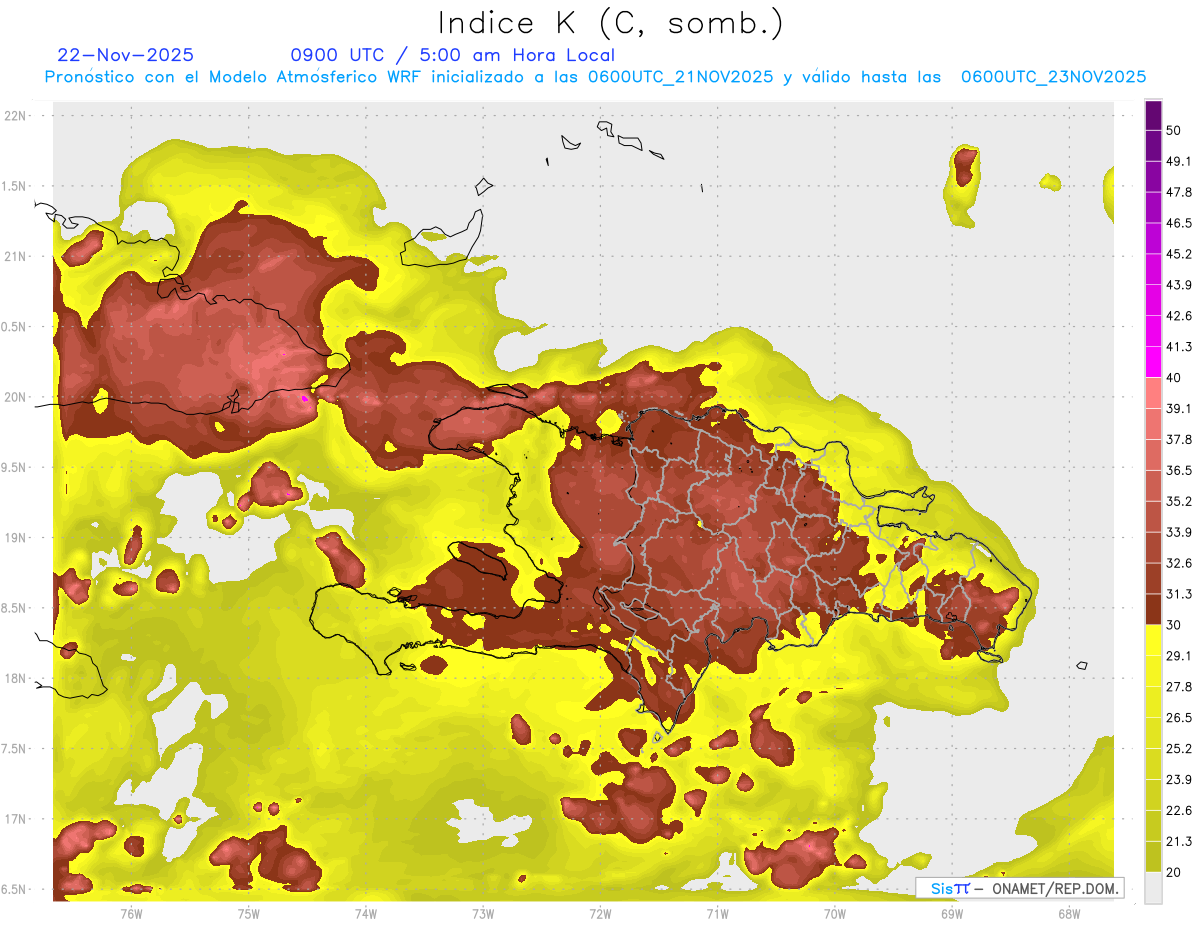Click the colorbar label "40"
Viewport: 1200px width, 927px height.
coord(1174,377)
